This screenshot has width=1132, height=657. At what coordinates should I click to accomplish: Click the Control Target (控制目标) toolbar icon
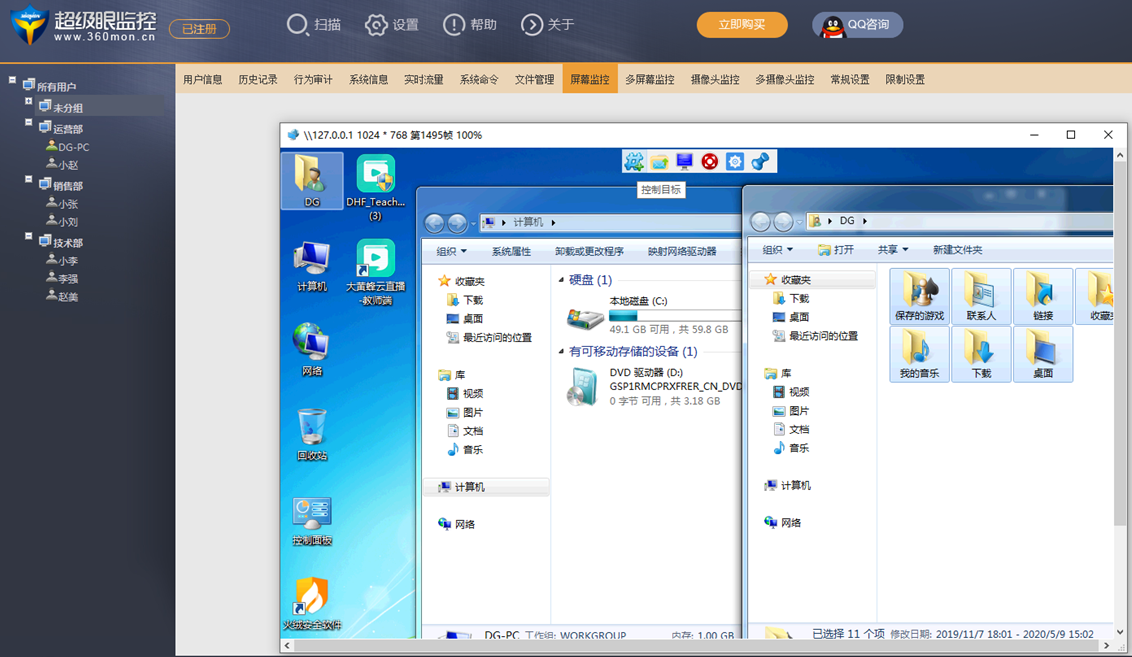(634, 162)
